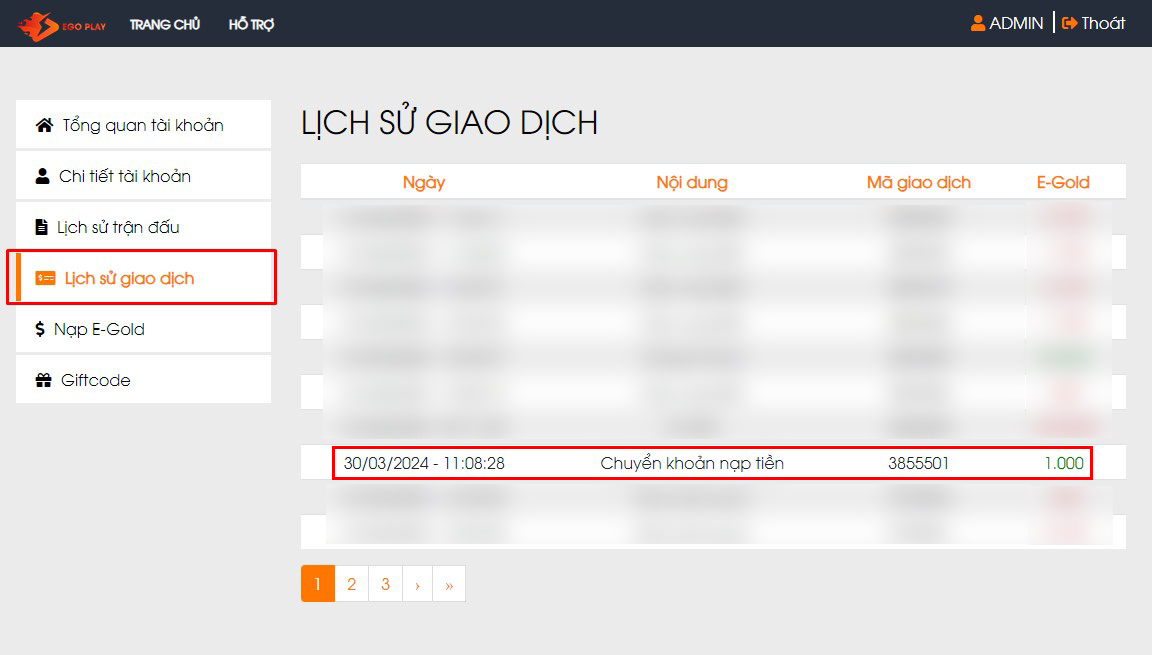
Task: Click the Thoát logout icon
Action: (x=1070, y=23)
